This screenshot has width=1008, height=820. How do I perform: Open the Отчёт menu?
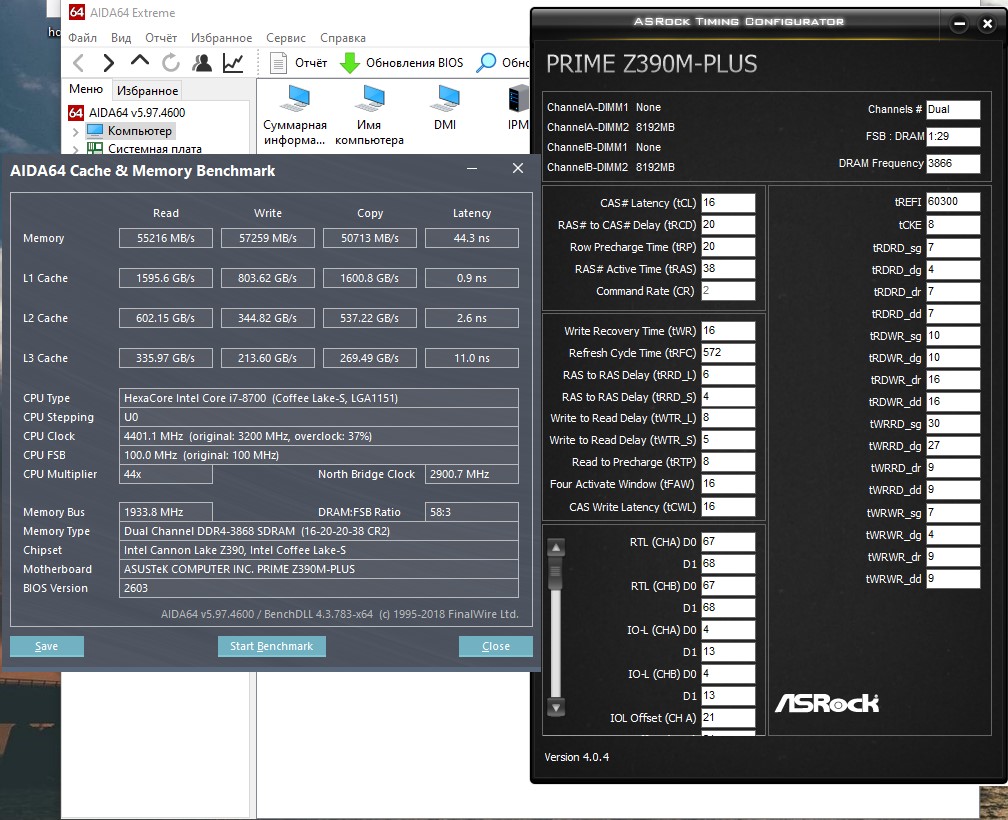[161, 38]
